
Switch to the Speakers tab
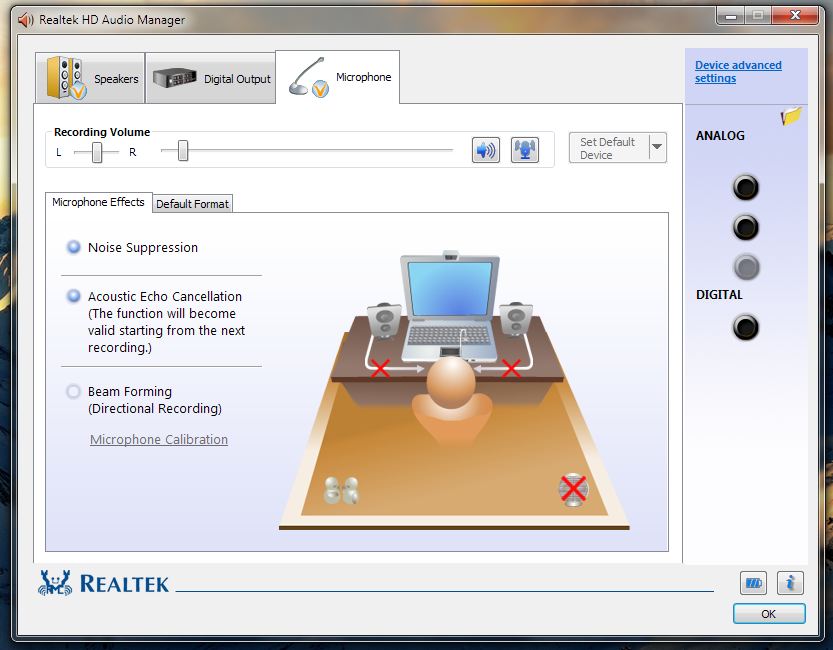[x=90, y=78]
